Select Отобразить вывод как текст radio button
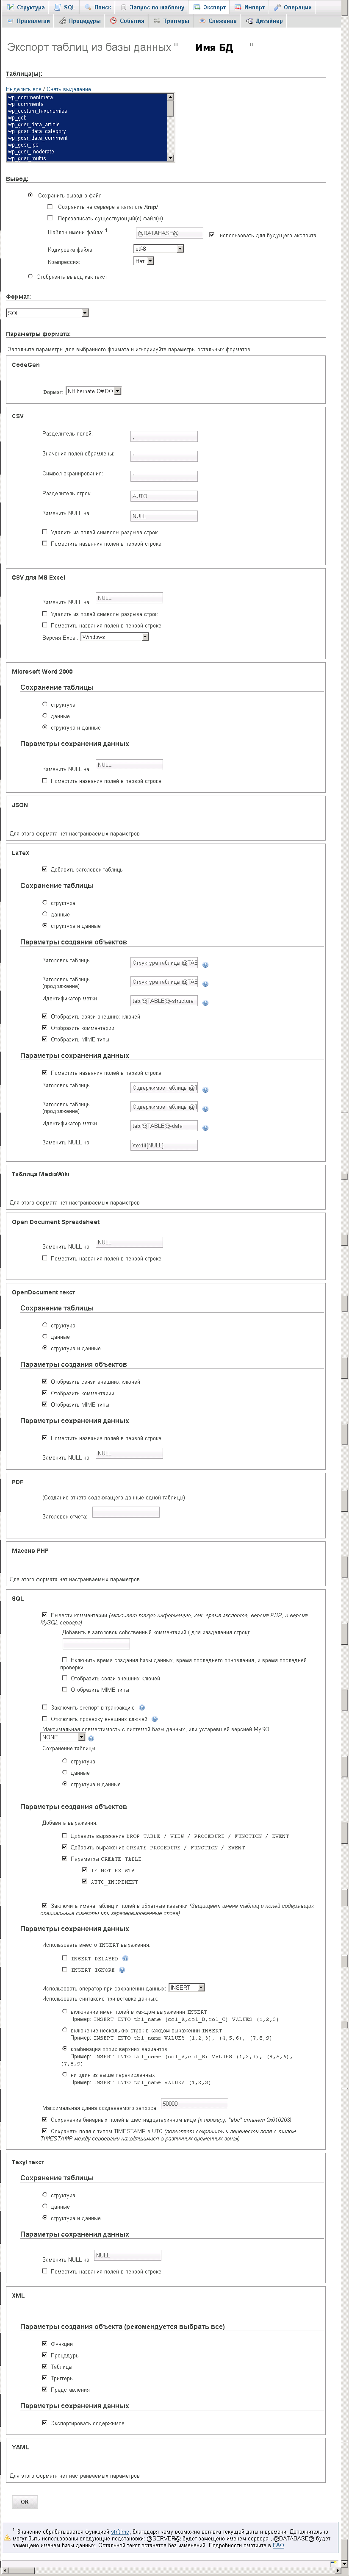This screenshot has width=349, height=2576. point(30,276)
